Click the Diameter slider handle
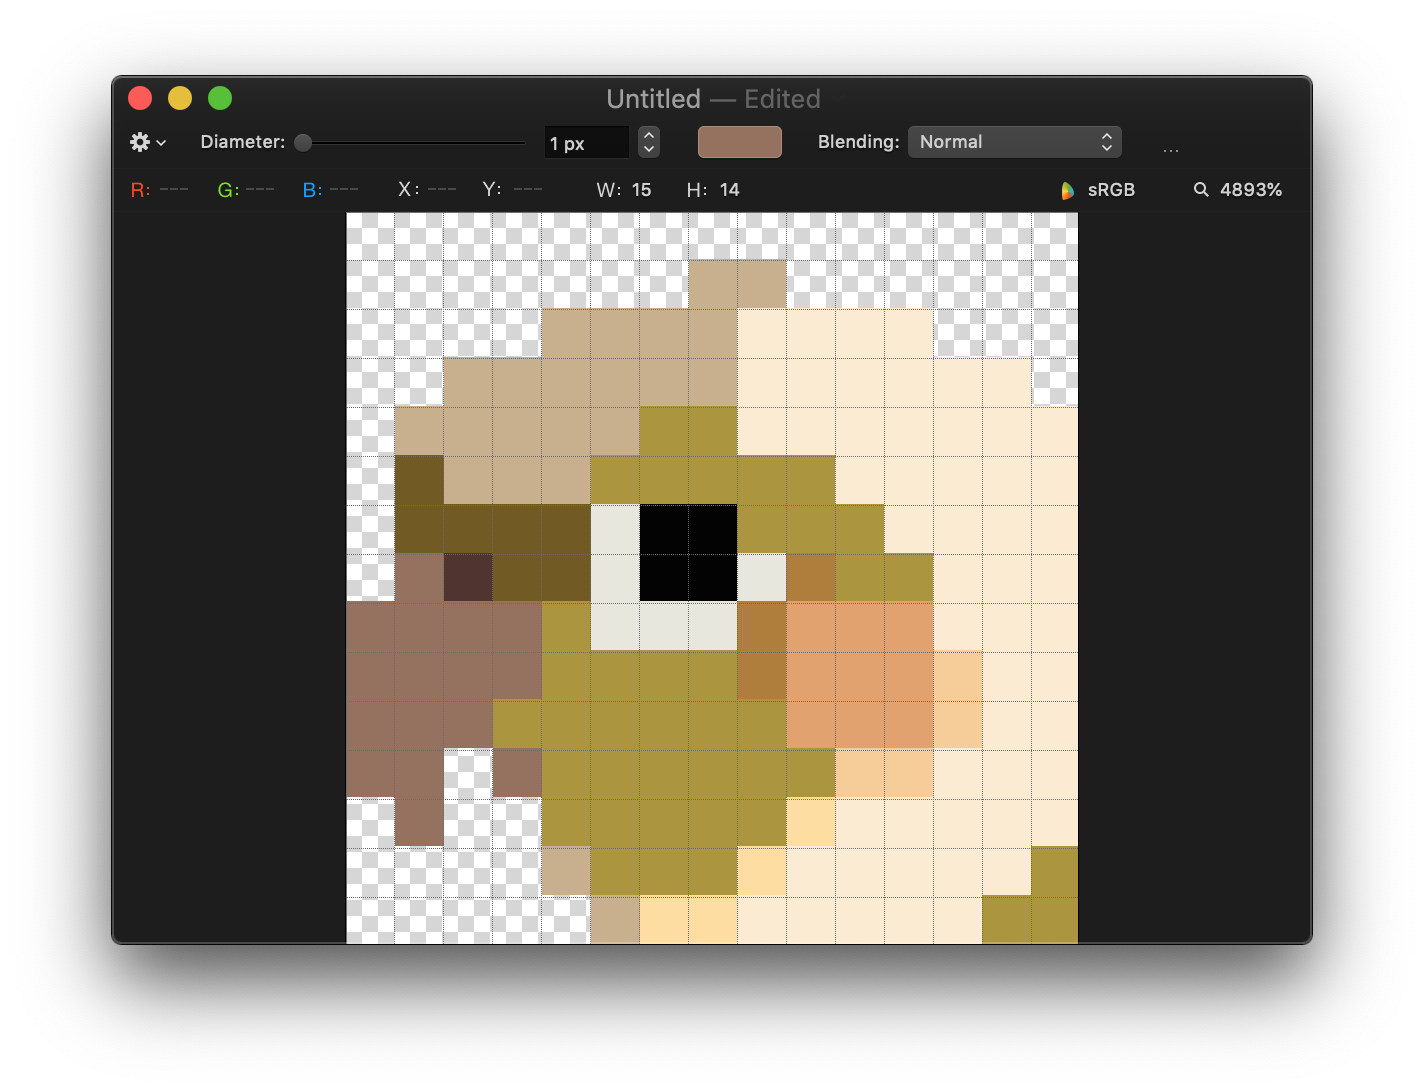Viewport: 1424px width, 1092px height. coord(303,142)
